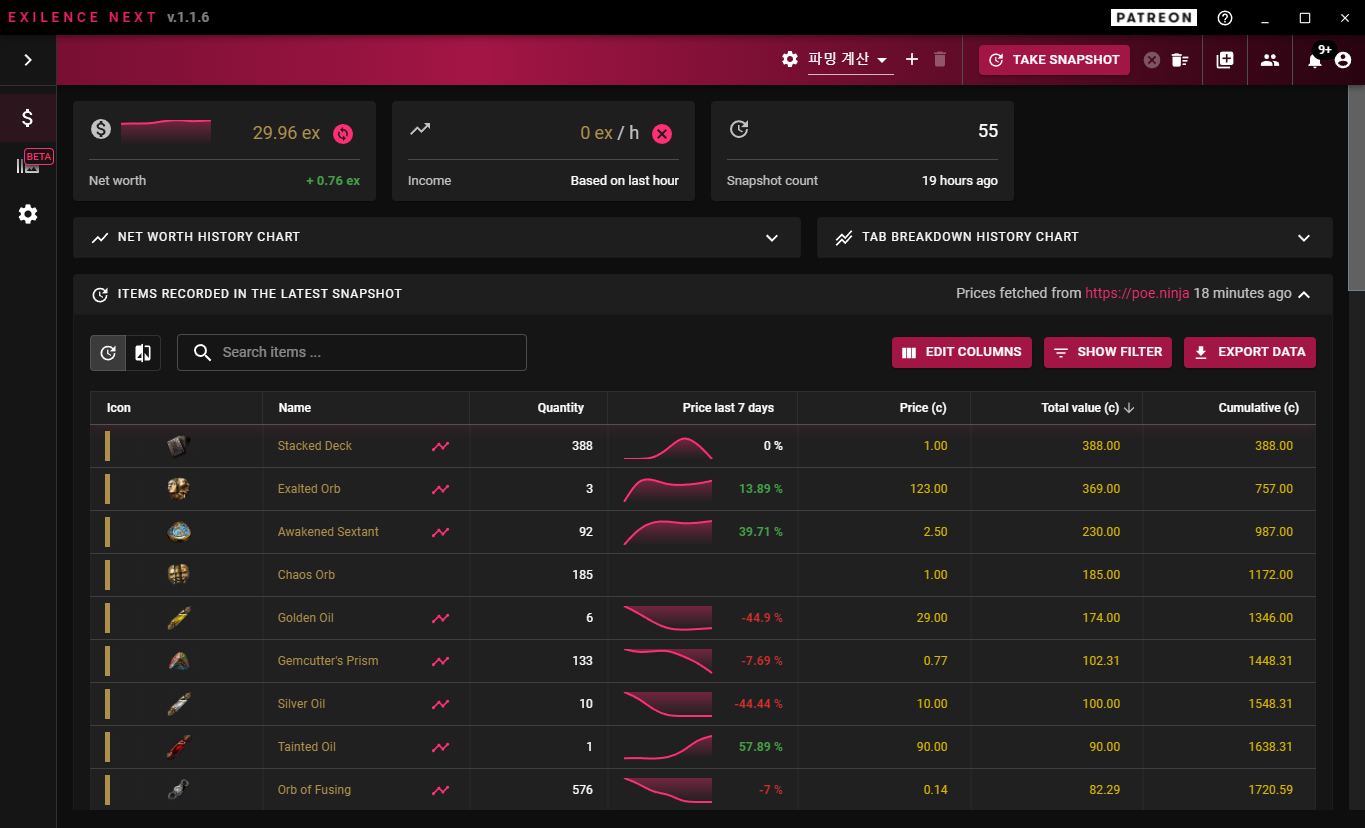Add a new profile with plus icon
This screenshot has height=828, width=1365.
tap(912, 60)
